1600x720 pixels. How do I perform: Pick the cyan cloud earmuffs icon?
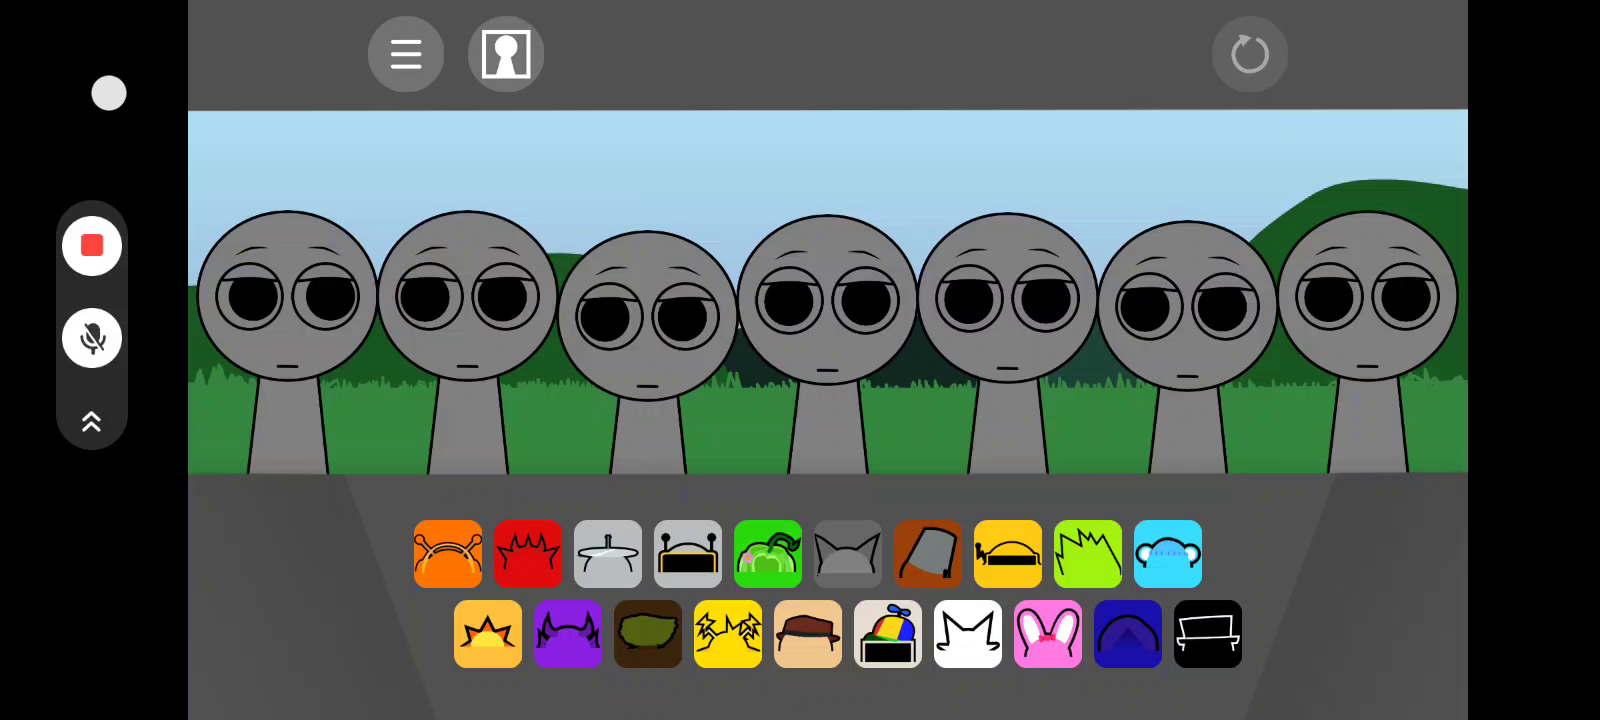[x=1168, y=554]
